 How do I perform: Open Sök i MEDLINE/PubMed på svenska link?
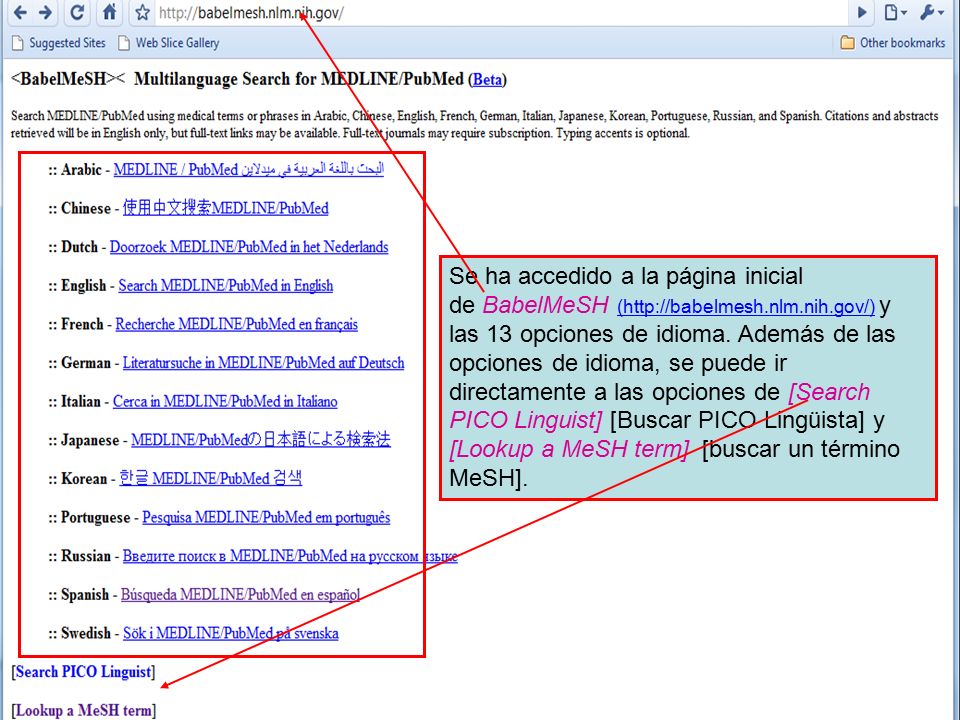(230, 633)
